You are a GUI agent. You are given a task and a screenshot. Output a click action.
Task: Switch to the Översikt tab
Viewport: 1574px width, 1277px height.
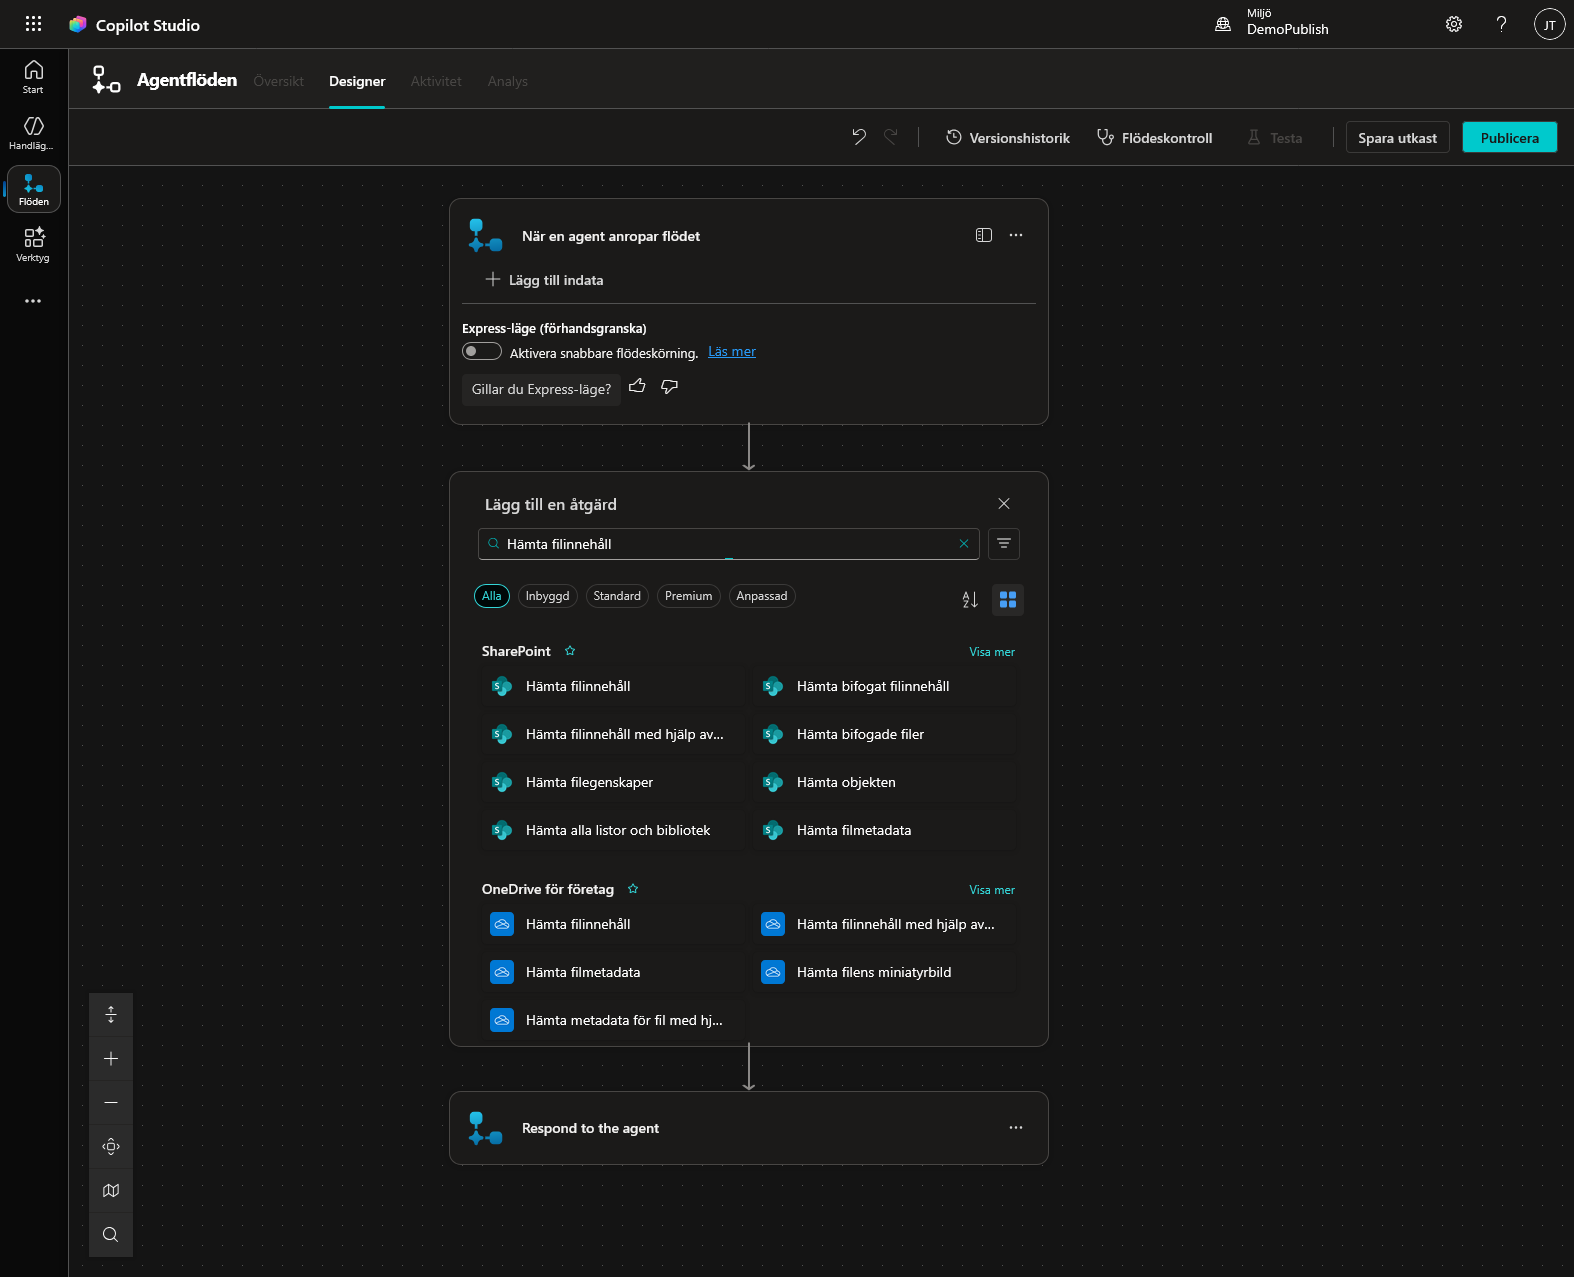(x=278, y=81)
